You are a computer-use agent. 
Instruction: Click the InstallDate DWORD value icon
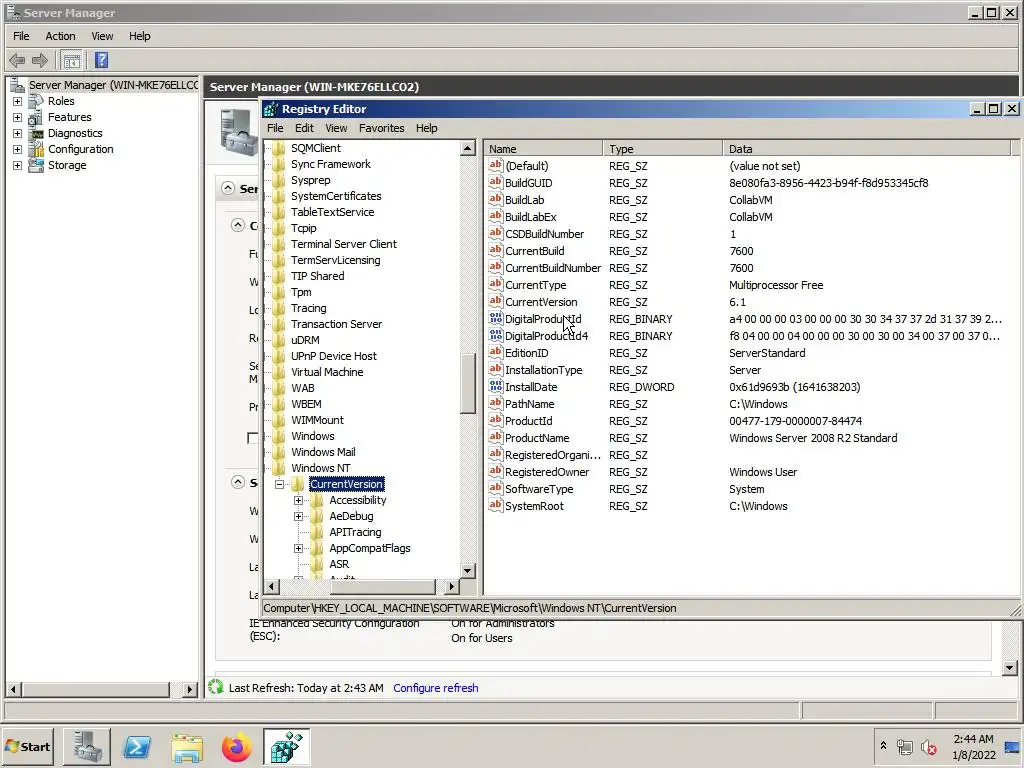tap(496, 387)
